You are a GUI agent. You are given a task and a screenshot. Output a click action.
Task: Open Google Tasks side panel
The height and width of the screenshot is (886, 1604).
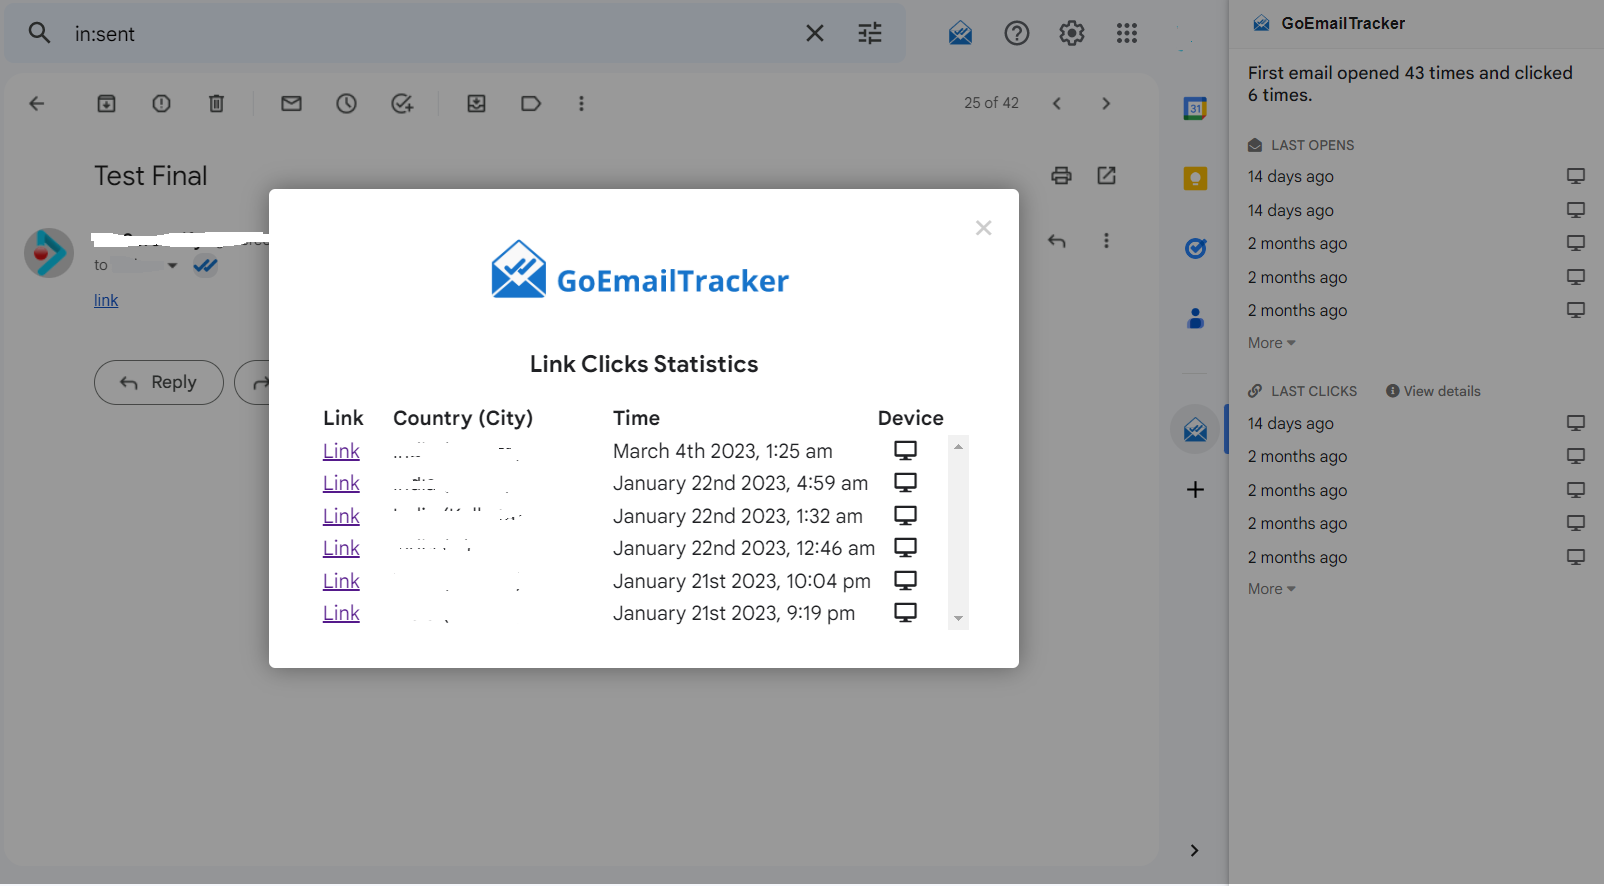1195,248
